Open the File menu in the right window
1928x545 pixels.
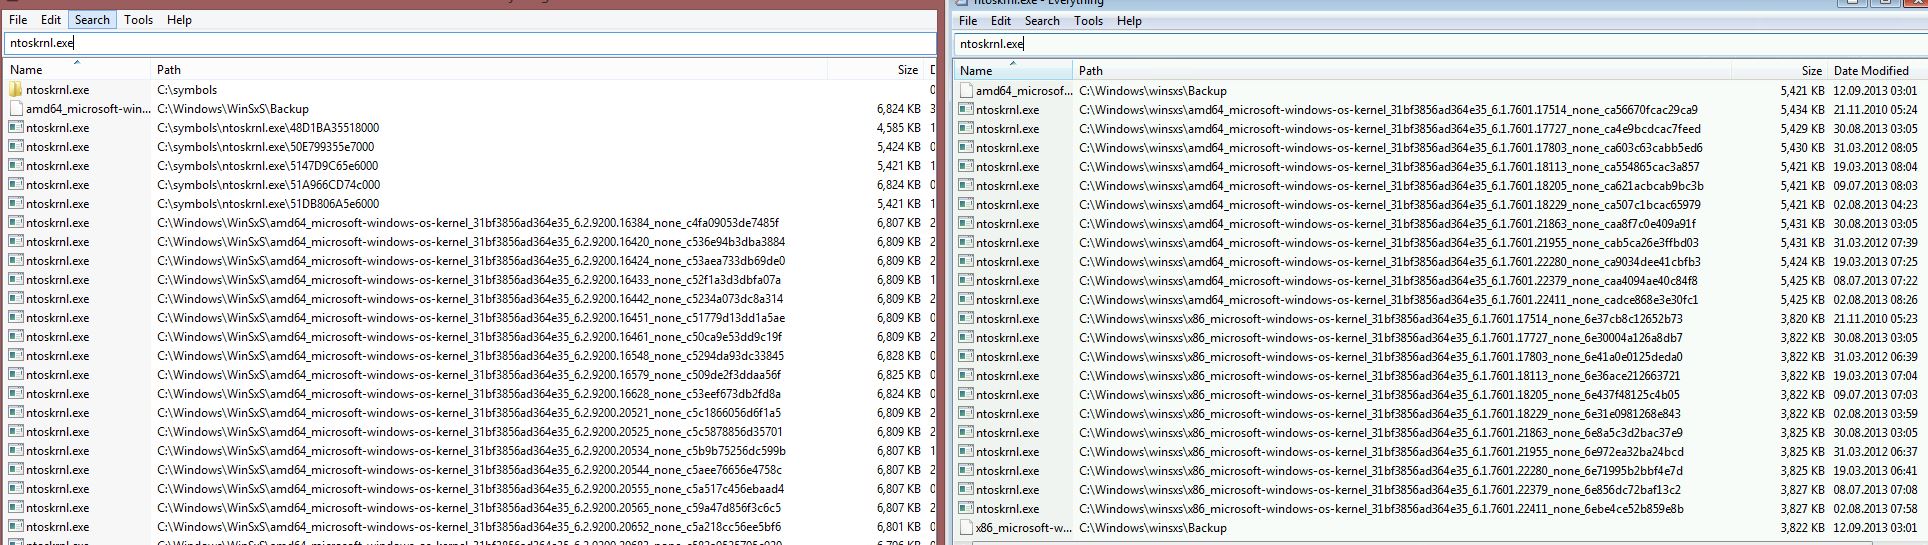968,21
